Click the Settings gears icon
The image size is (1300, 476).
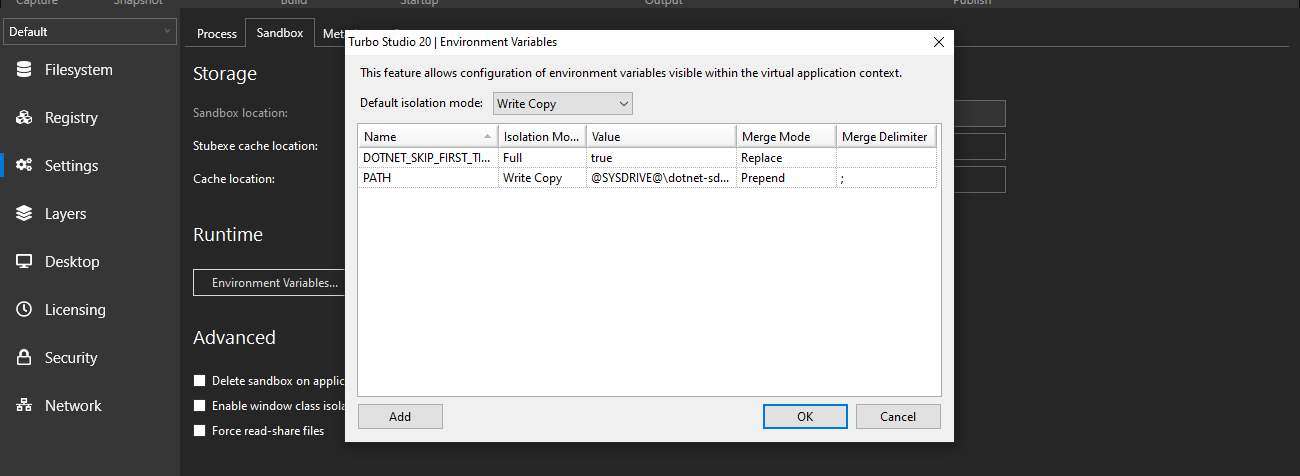point(24,166)
